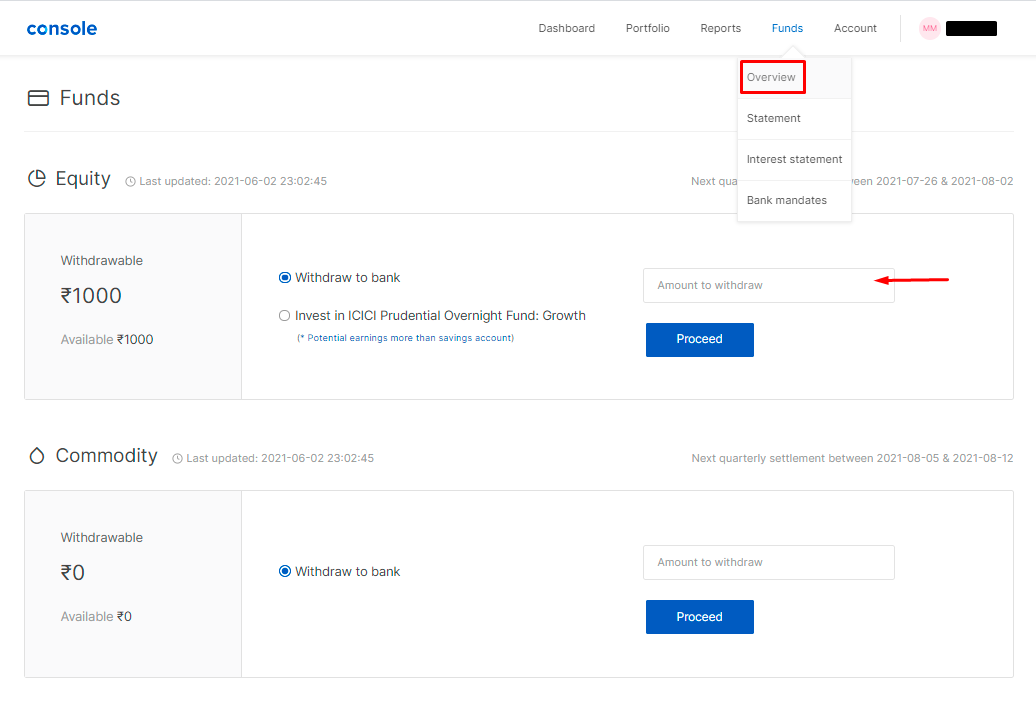Click the Funds card icon beside heading
The image size is (1036, 720).
tap(38, 98)
